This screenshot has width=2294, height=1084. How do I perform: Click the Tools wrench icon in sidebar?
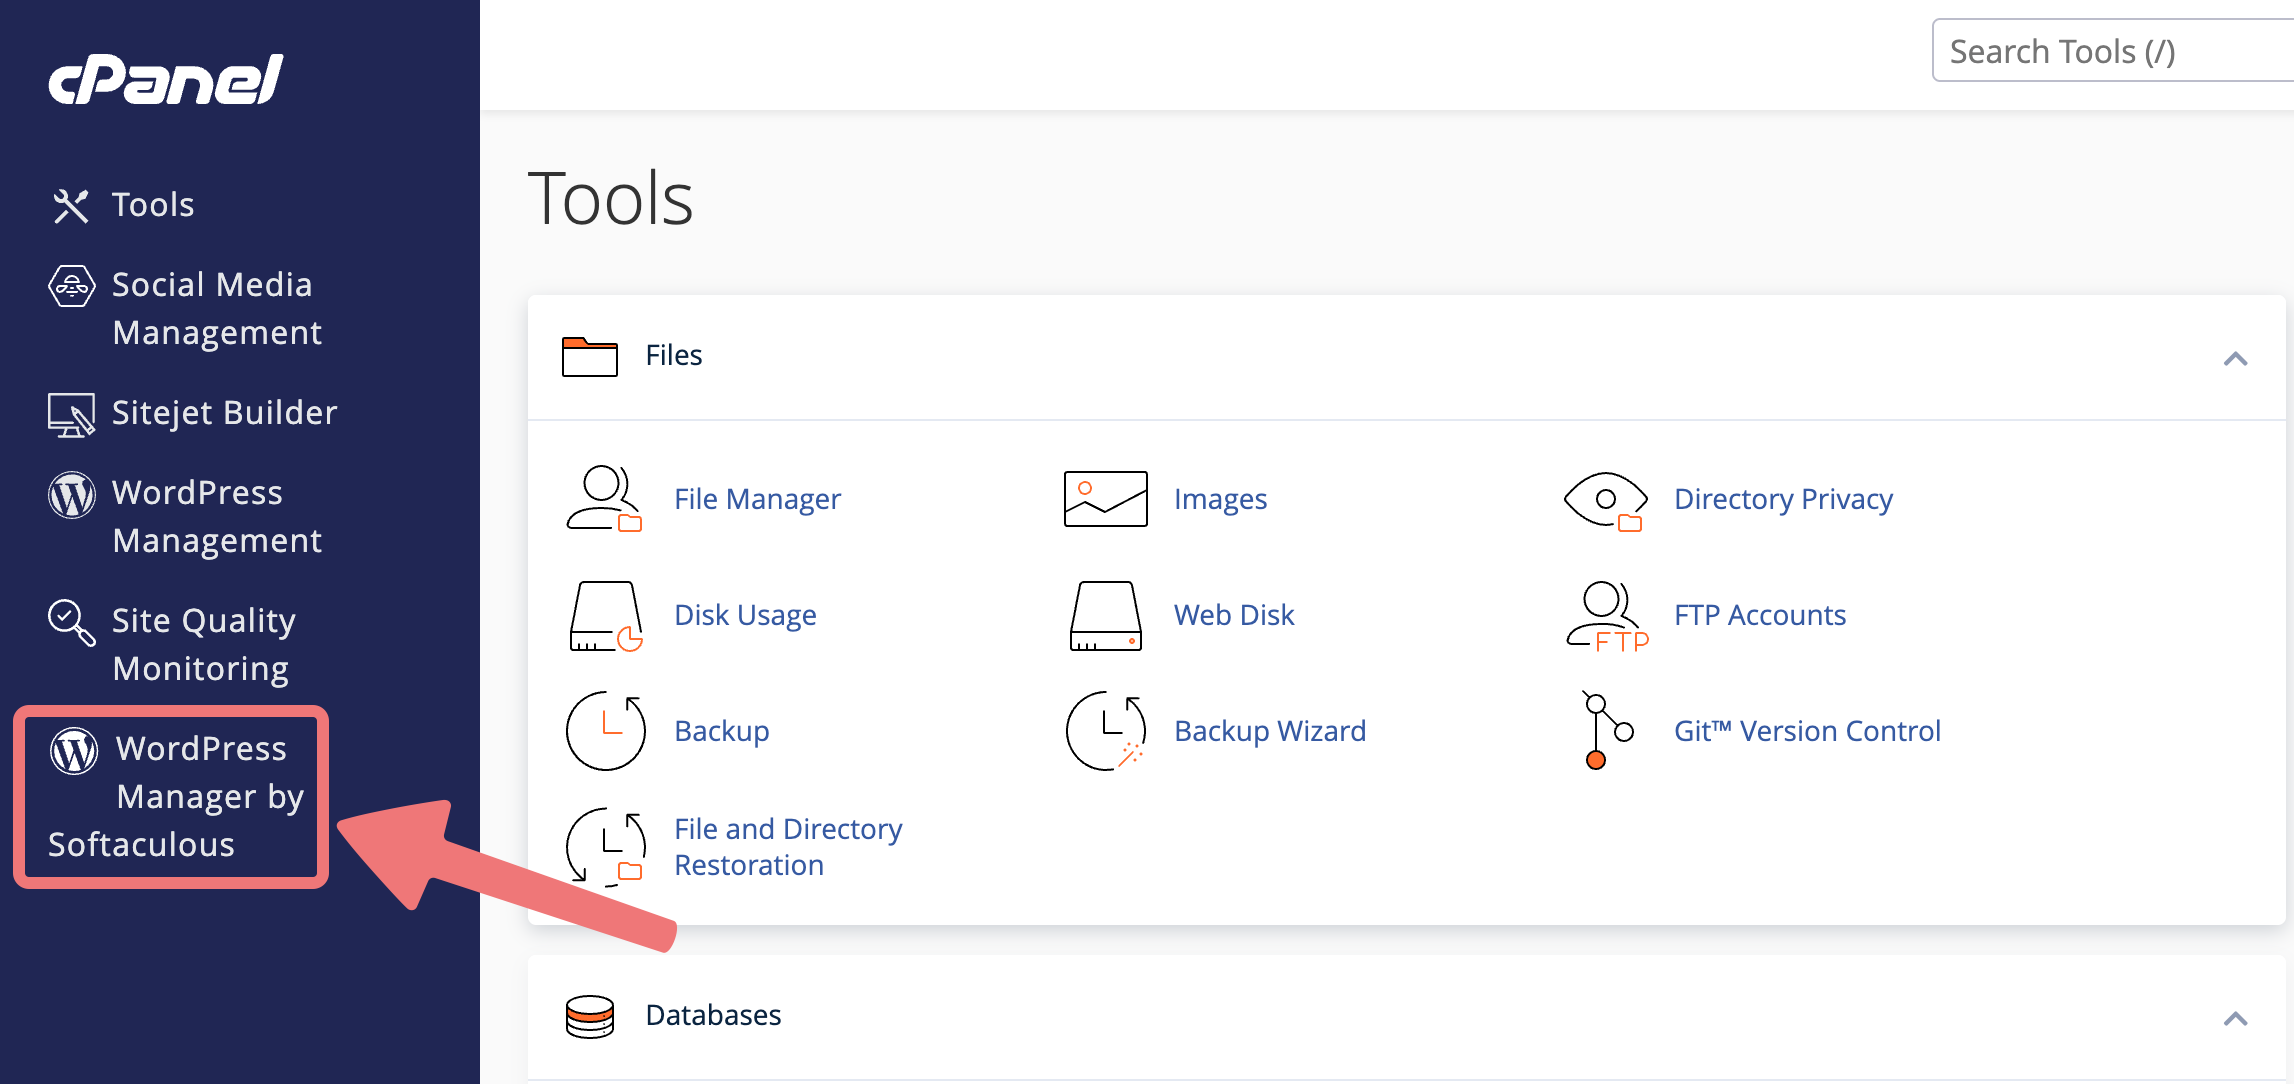click(x=71, y=206)
